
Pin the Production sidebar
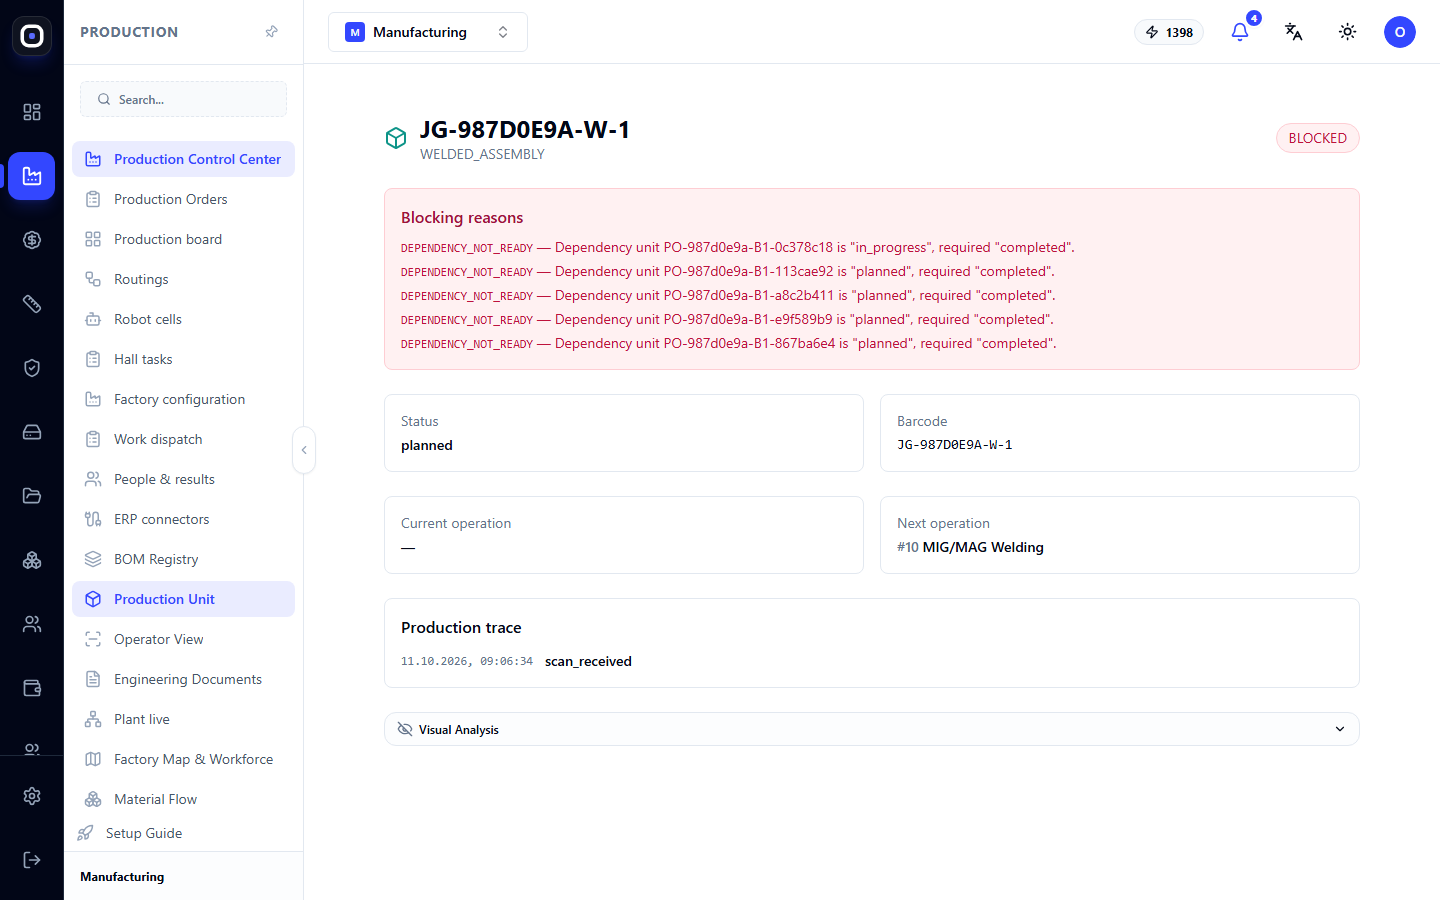pyautogui.click(x=271, y=32)
